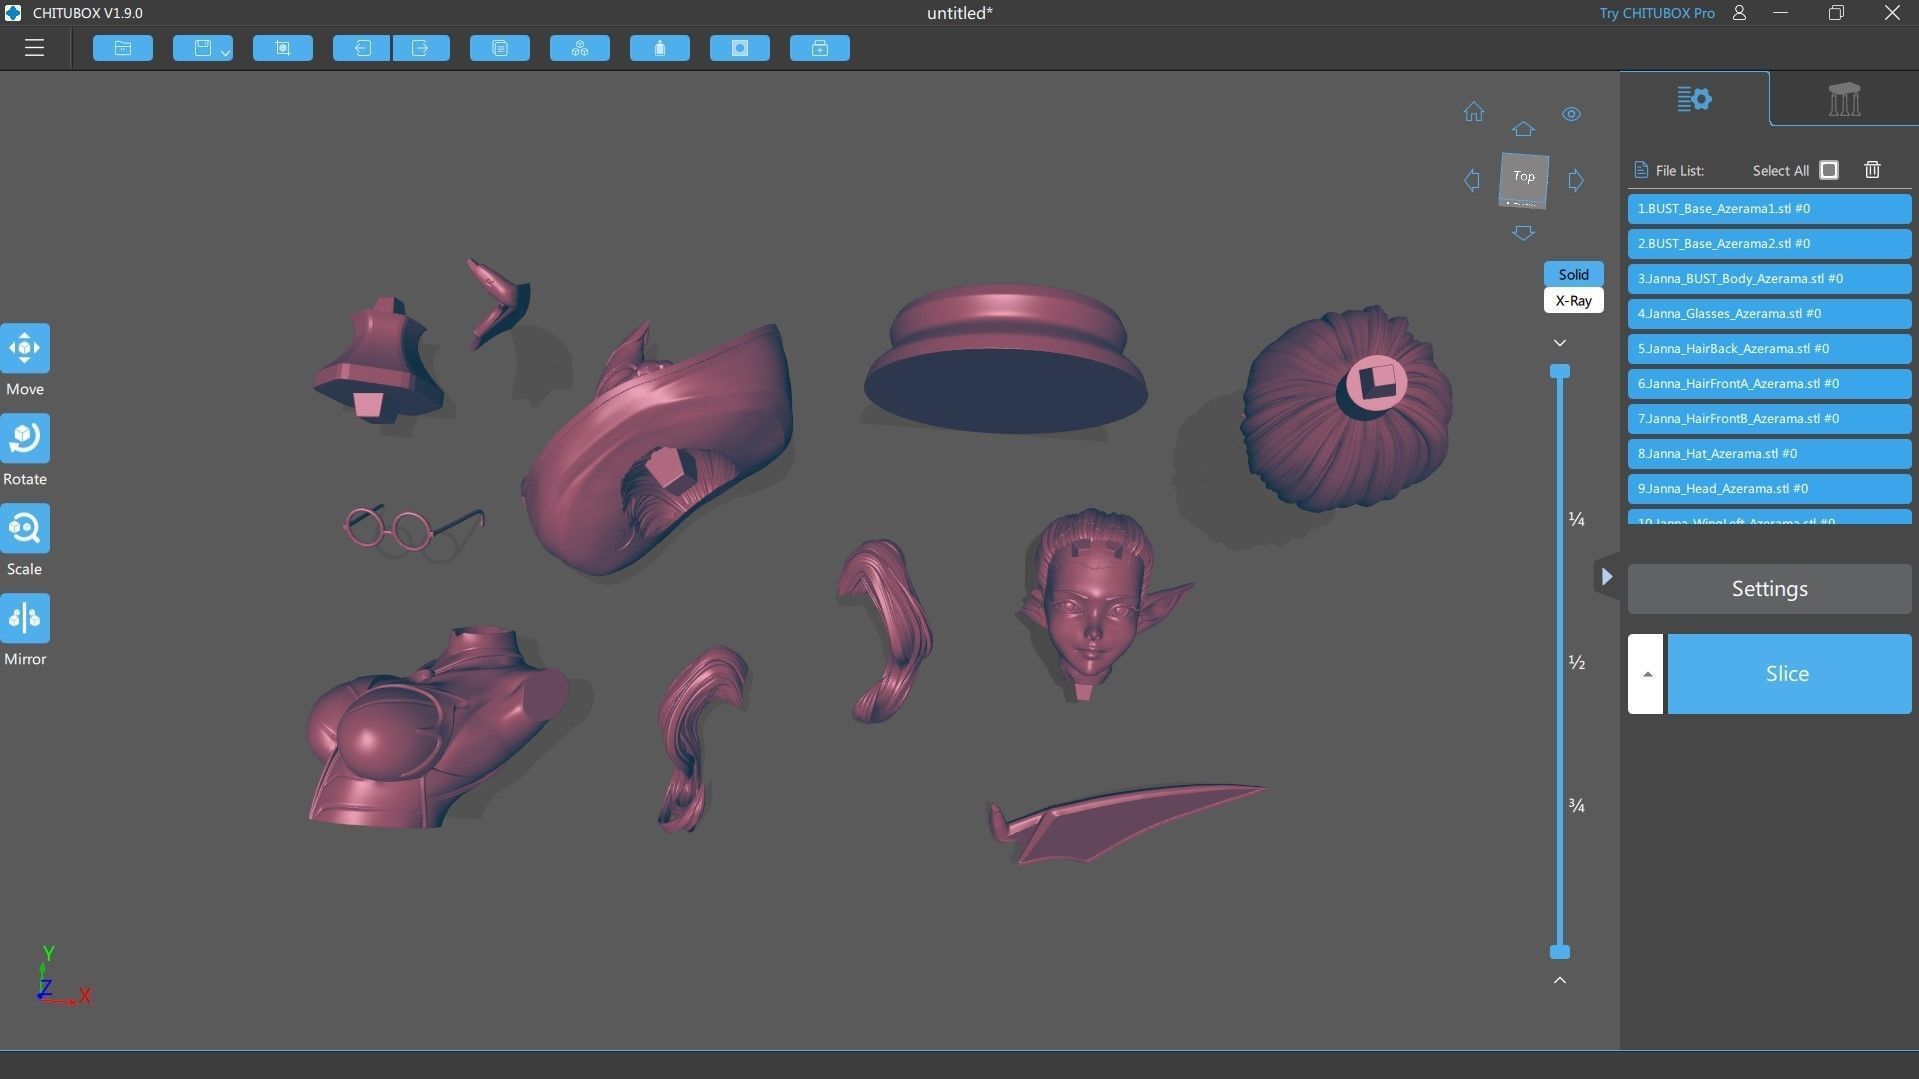The height and width of the screenshot is (1079, 1919).
Task: Open the slice settings tab
Action: pyautogui.click(x=1695, y=99)
